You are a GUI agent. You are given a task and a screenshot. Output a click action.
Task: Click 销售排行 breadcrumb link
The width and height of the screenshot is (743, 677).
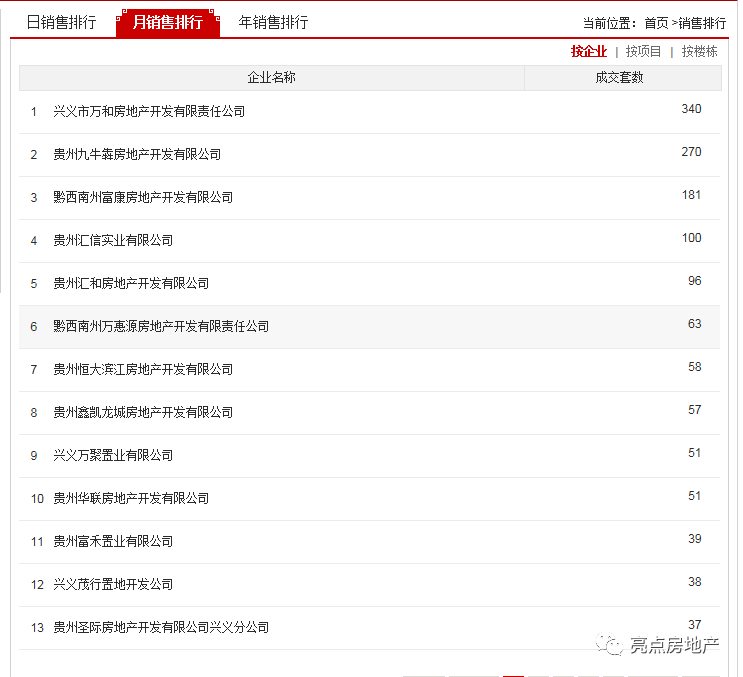[702, 23]
